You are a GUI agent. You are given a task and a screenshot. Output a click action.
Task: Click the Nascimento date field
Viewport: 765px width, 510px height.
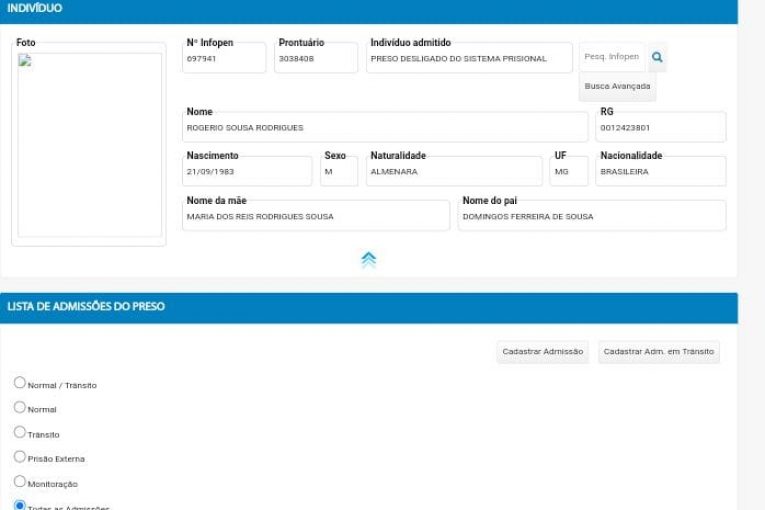coord(247,172)
